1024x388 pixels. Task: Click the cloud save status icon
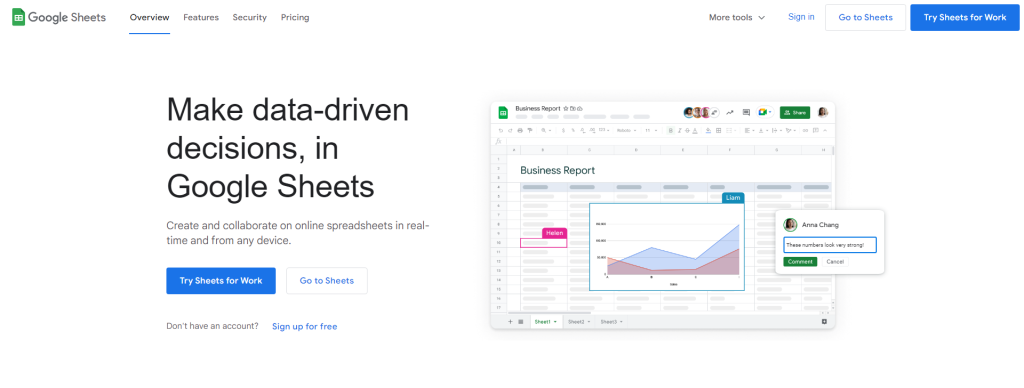coord(580,108)
